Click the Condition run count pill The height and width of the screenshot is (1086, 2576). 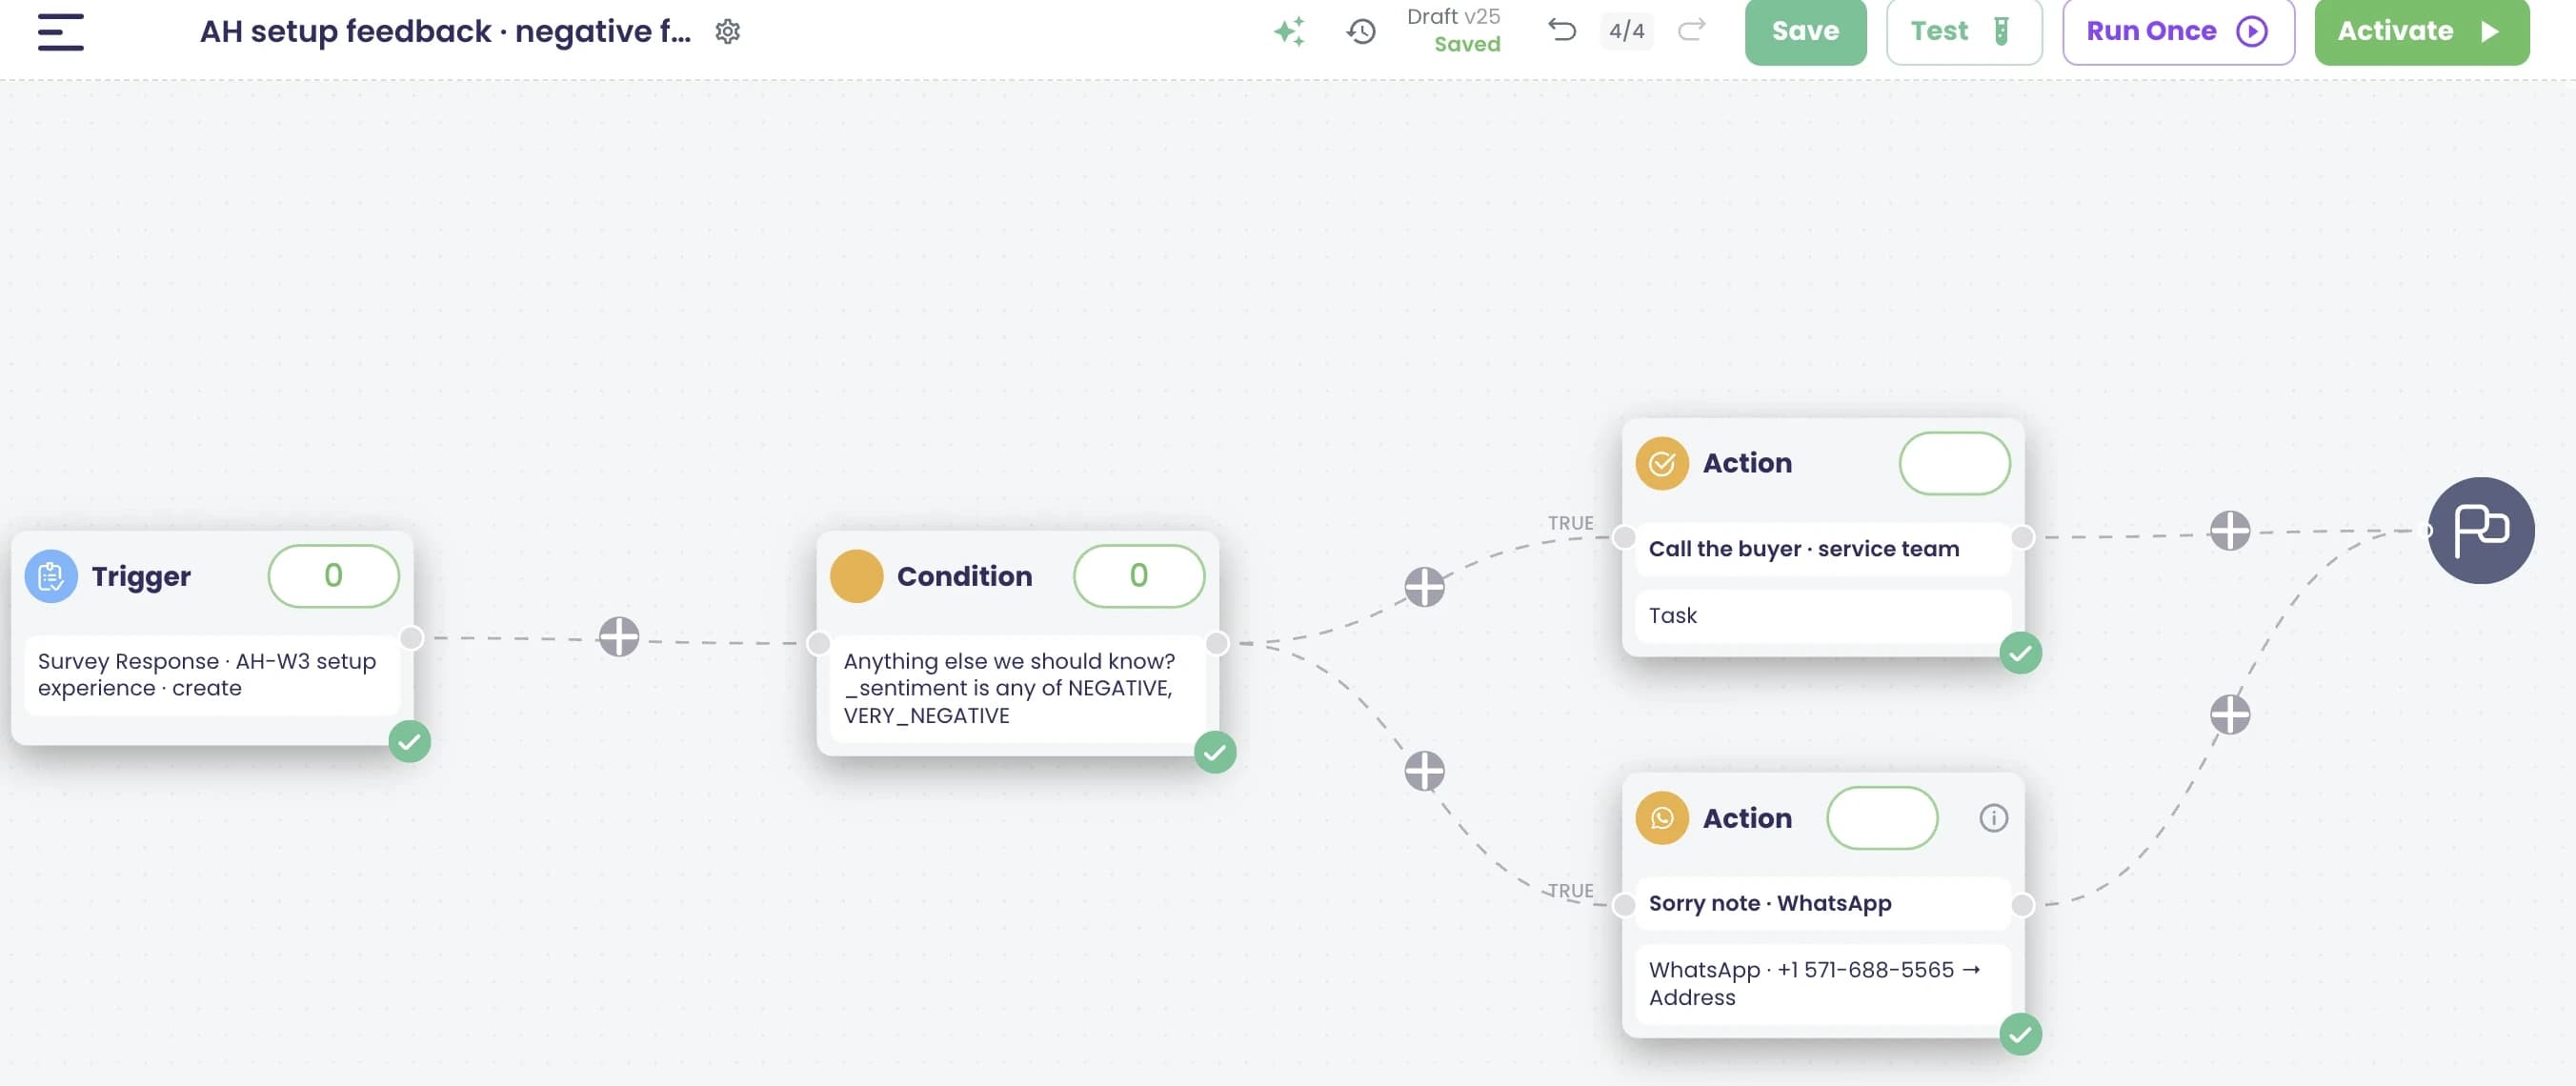point(1138,576)
